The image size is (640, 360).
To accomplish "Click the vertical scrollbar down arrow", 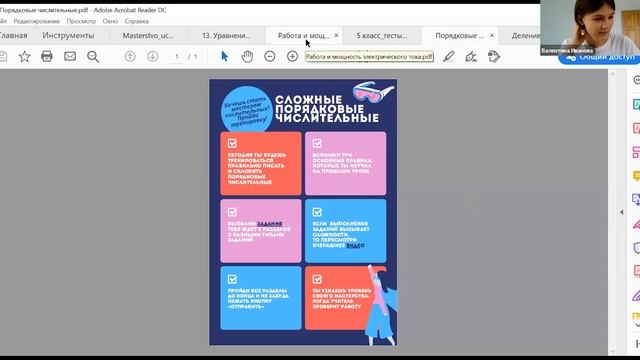I will coord(612,351).
